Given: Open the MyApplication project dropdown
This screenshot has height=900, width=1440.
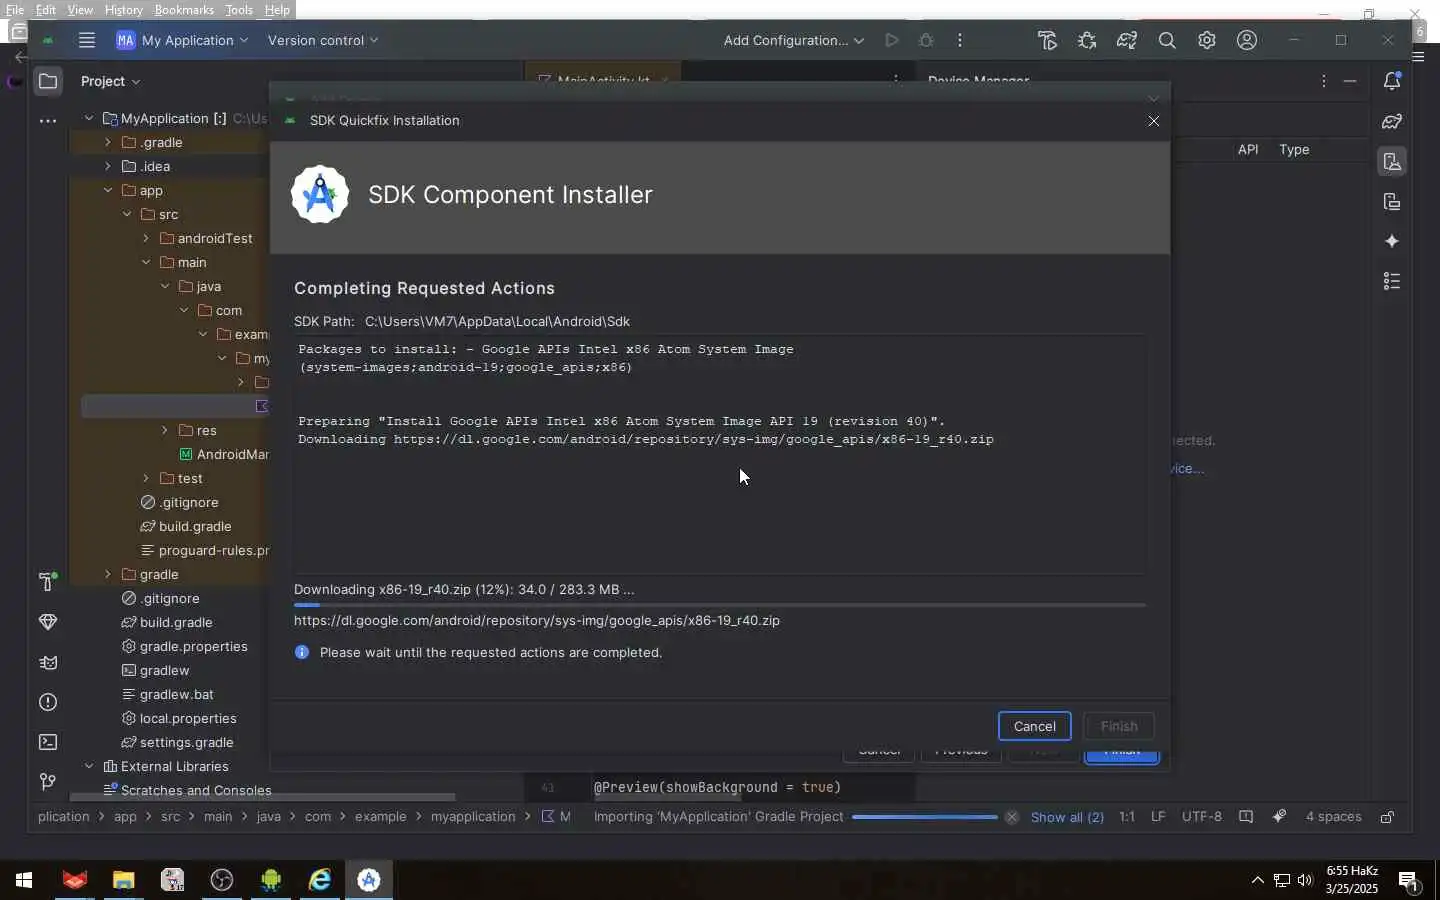Looking at the screenshot, I should click(182, 40).
